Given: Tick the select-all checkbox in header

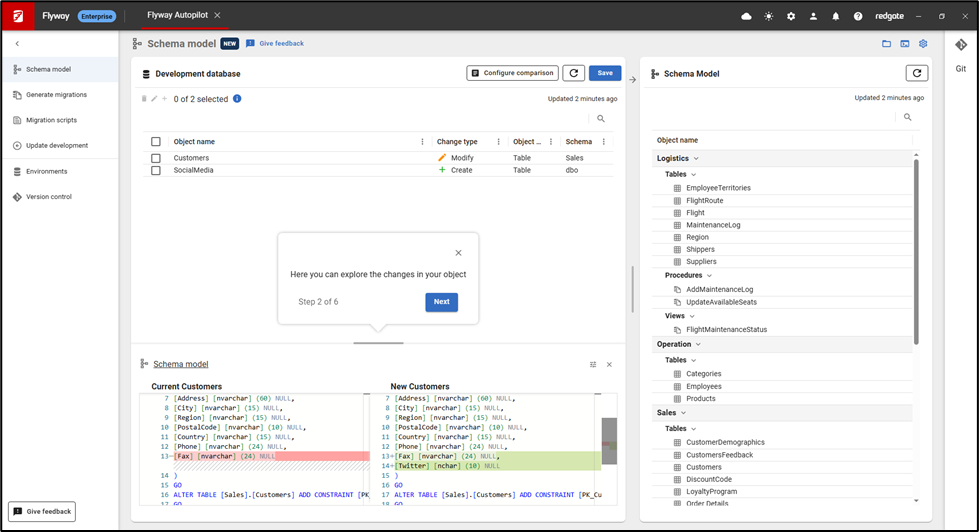Looking at the screenshot, I should [156, 142].
